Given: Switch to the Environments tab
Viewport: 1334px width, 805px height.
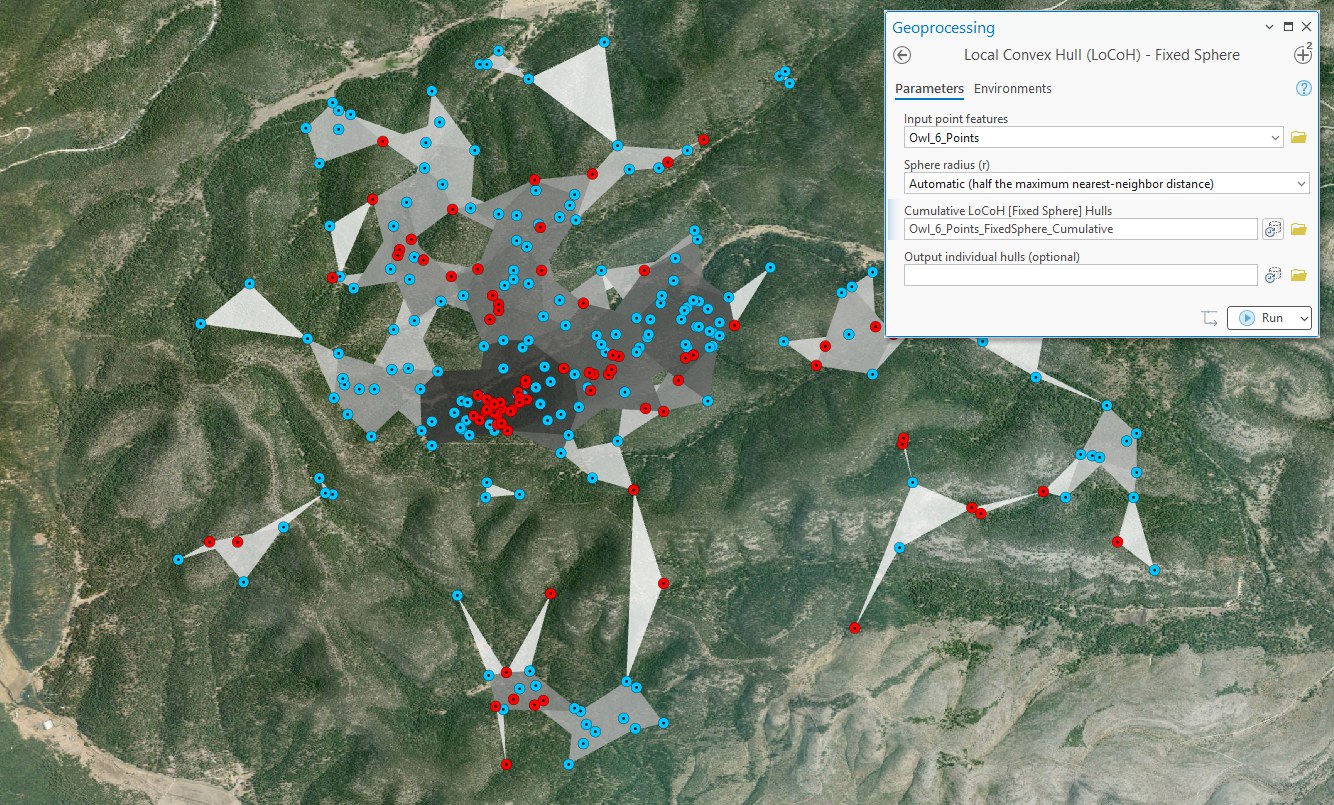Looking at the screenshot, I should (x=1013, y=89).
